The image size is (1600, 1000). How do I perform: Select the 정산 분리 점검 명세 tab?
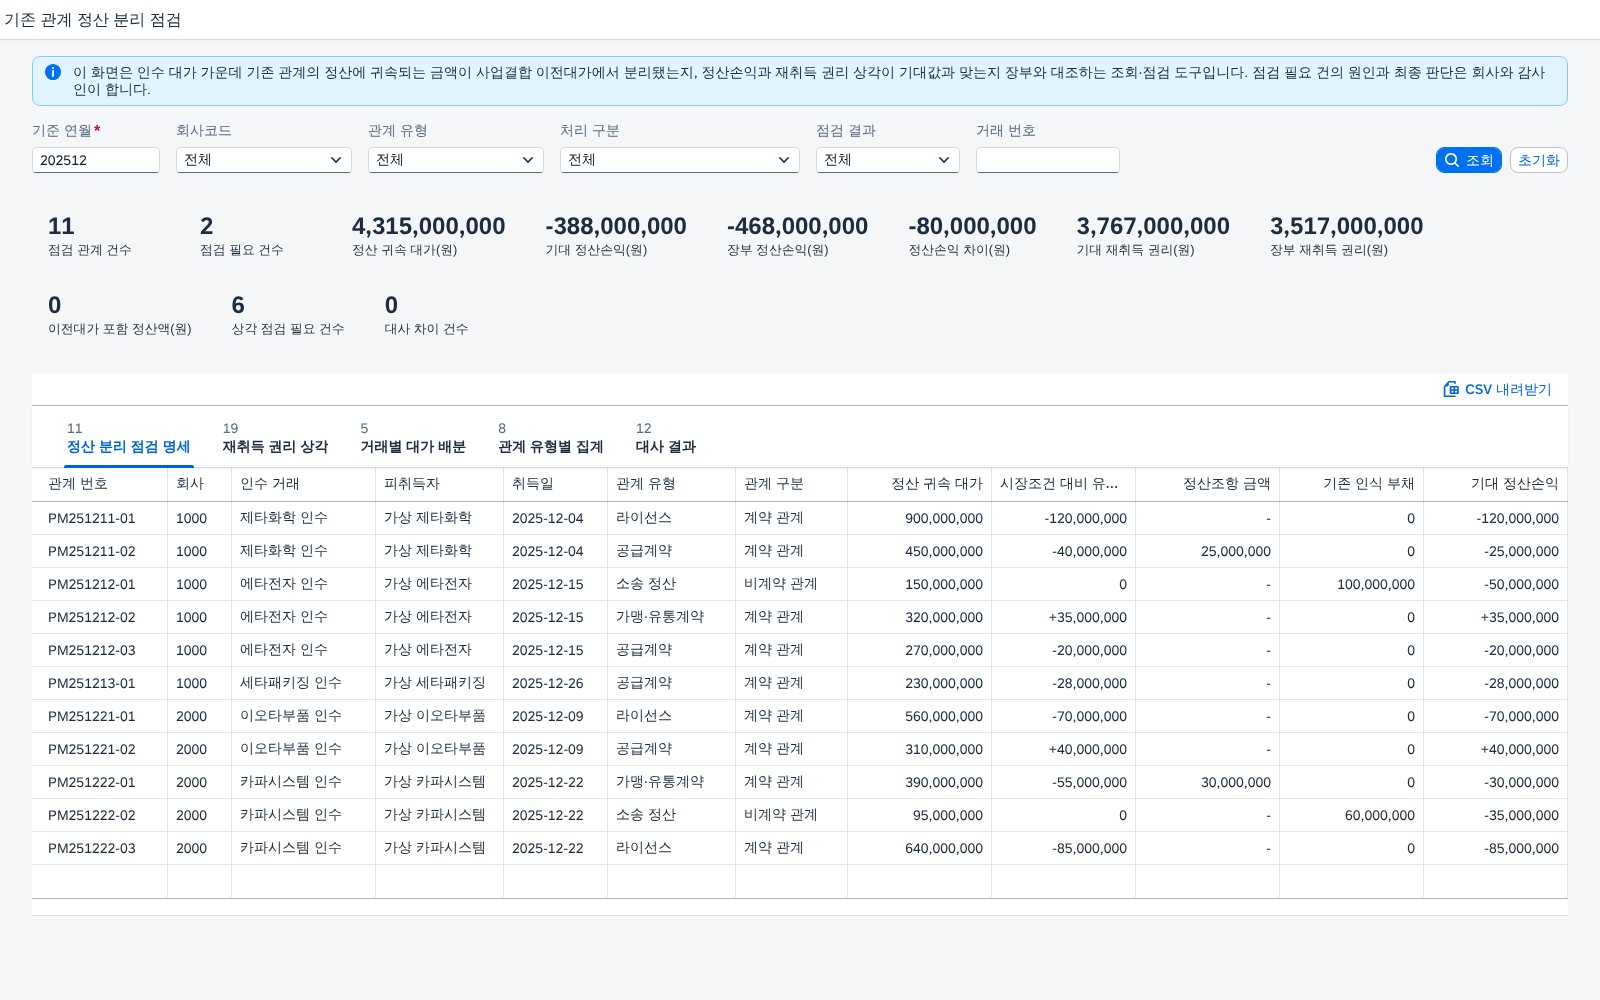click(x=128, y=438)
